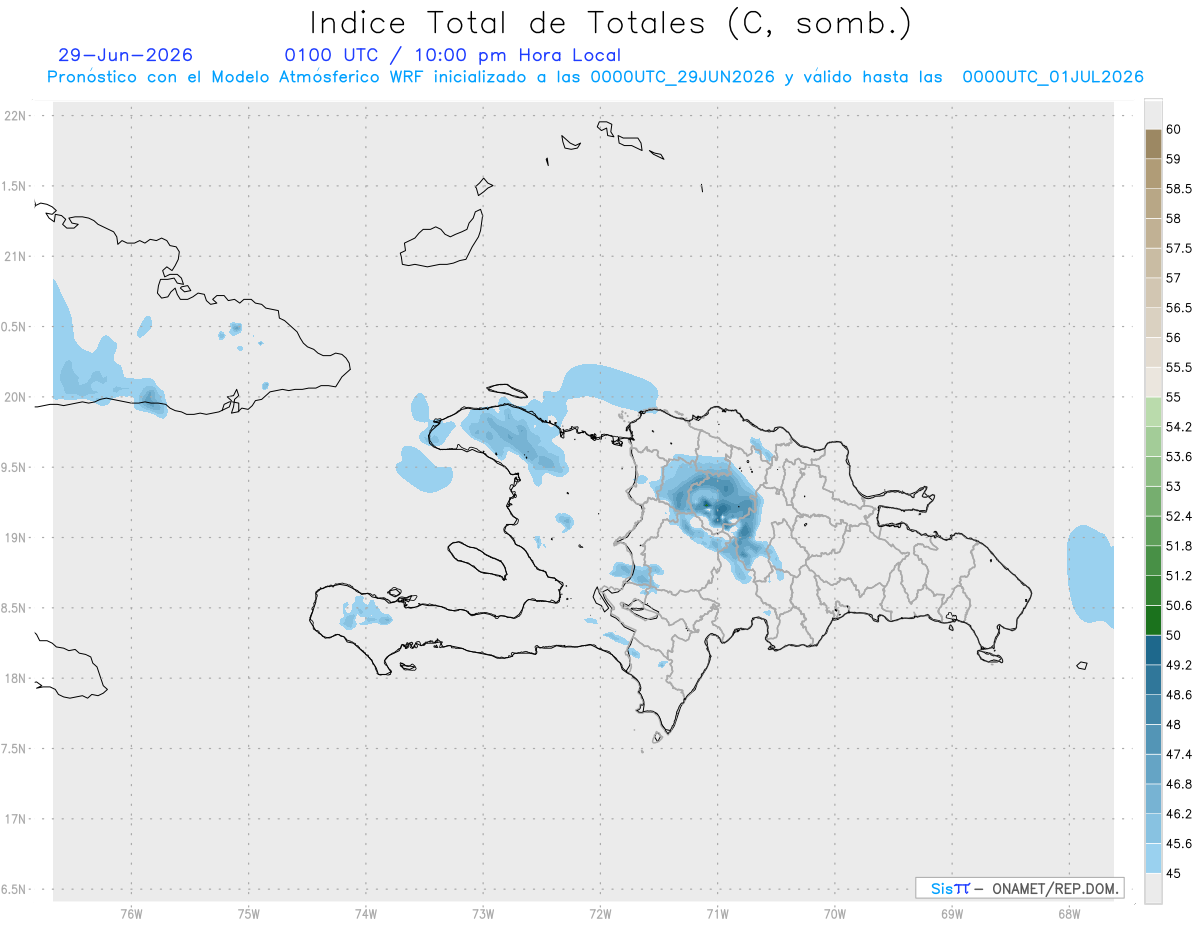Click the "21N" latitude label
Image resolution: width=1200 pixels, height=927 pixels.
(17, 256)
